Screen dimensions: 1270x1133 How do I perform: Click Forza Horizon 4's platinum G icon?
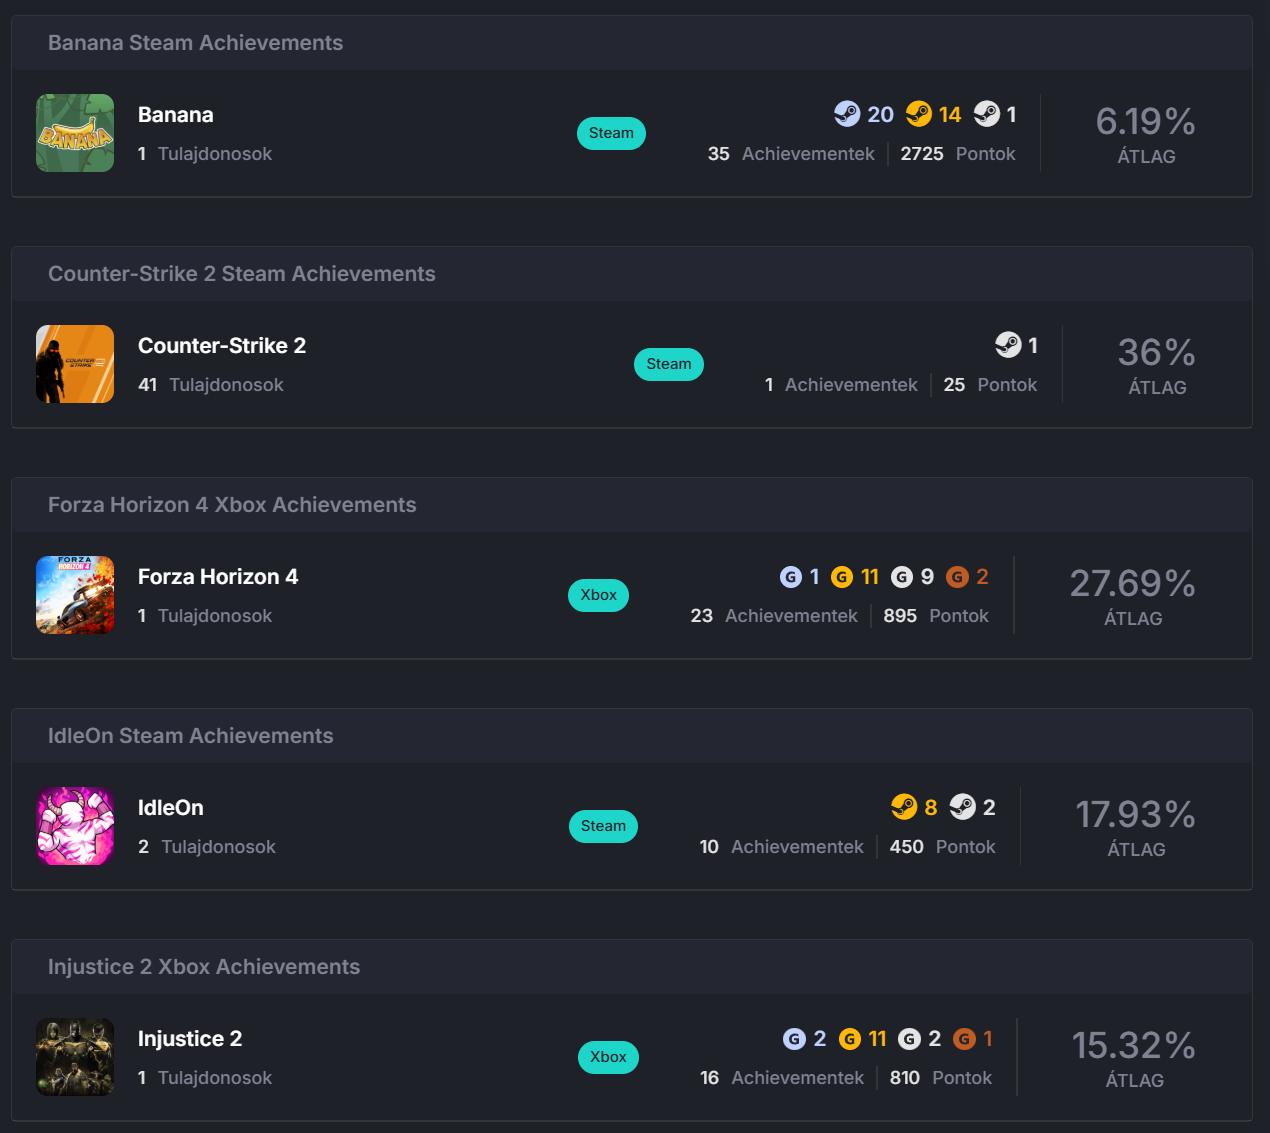pos(791,577)
